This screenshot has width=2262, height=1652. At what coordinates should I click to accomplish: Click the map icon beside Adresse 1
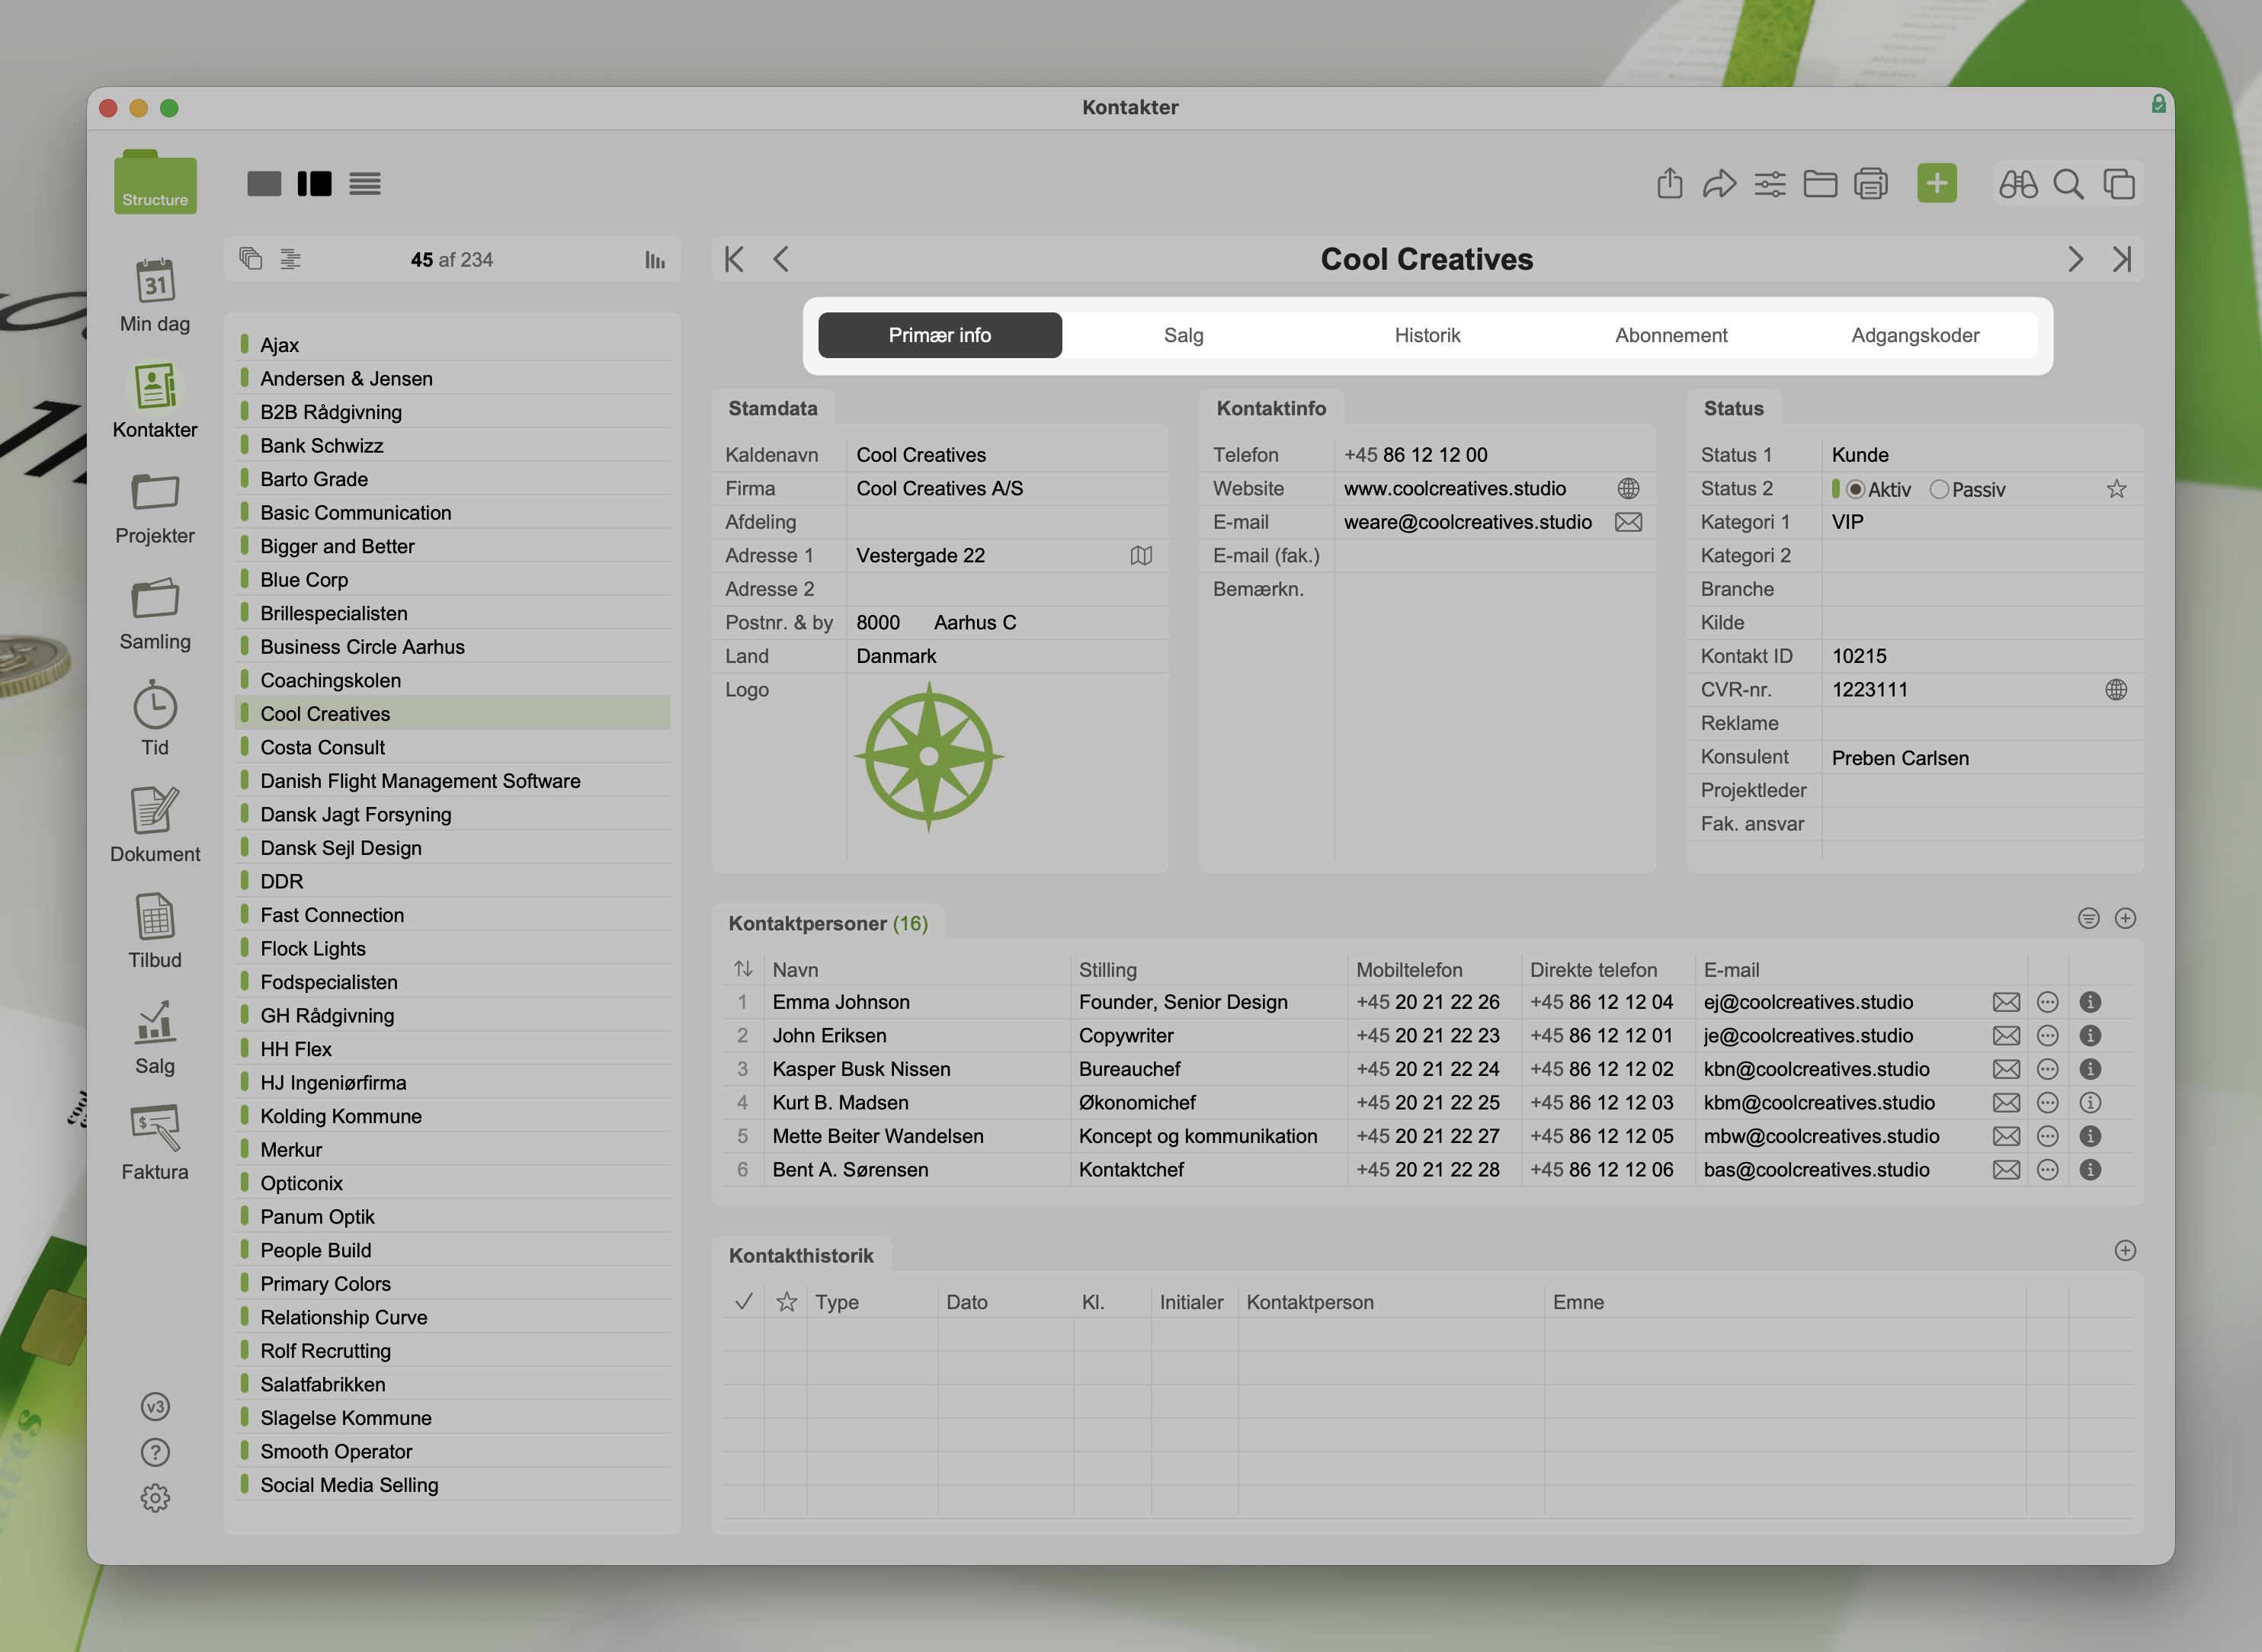(x=1141, y=555)
